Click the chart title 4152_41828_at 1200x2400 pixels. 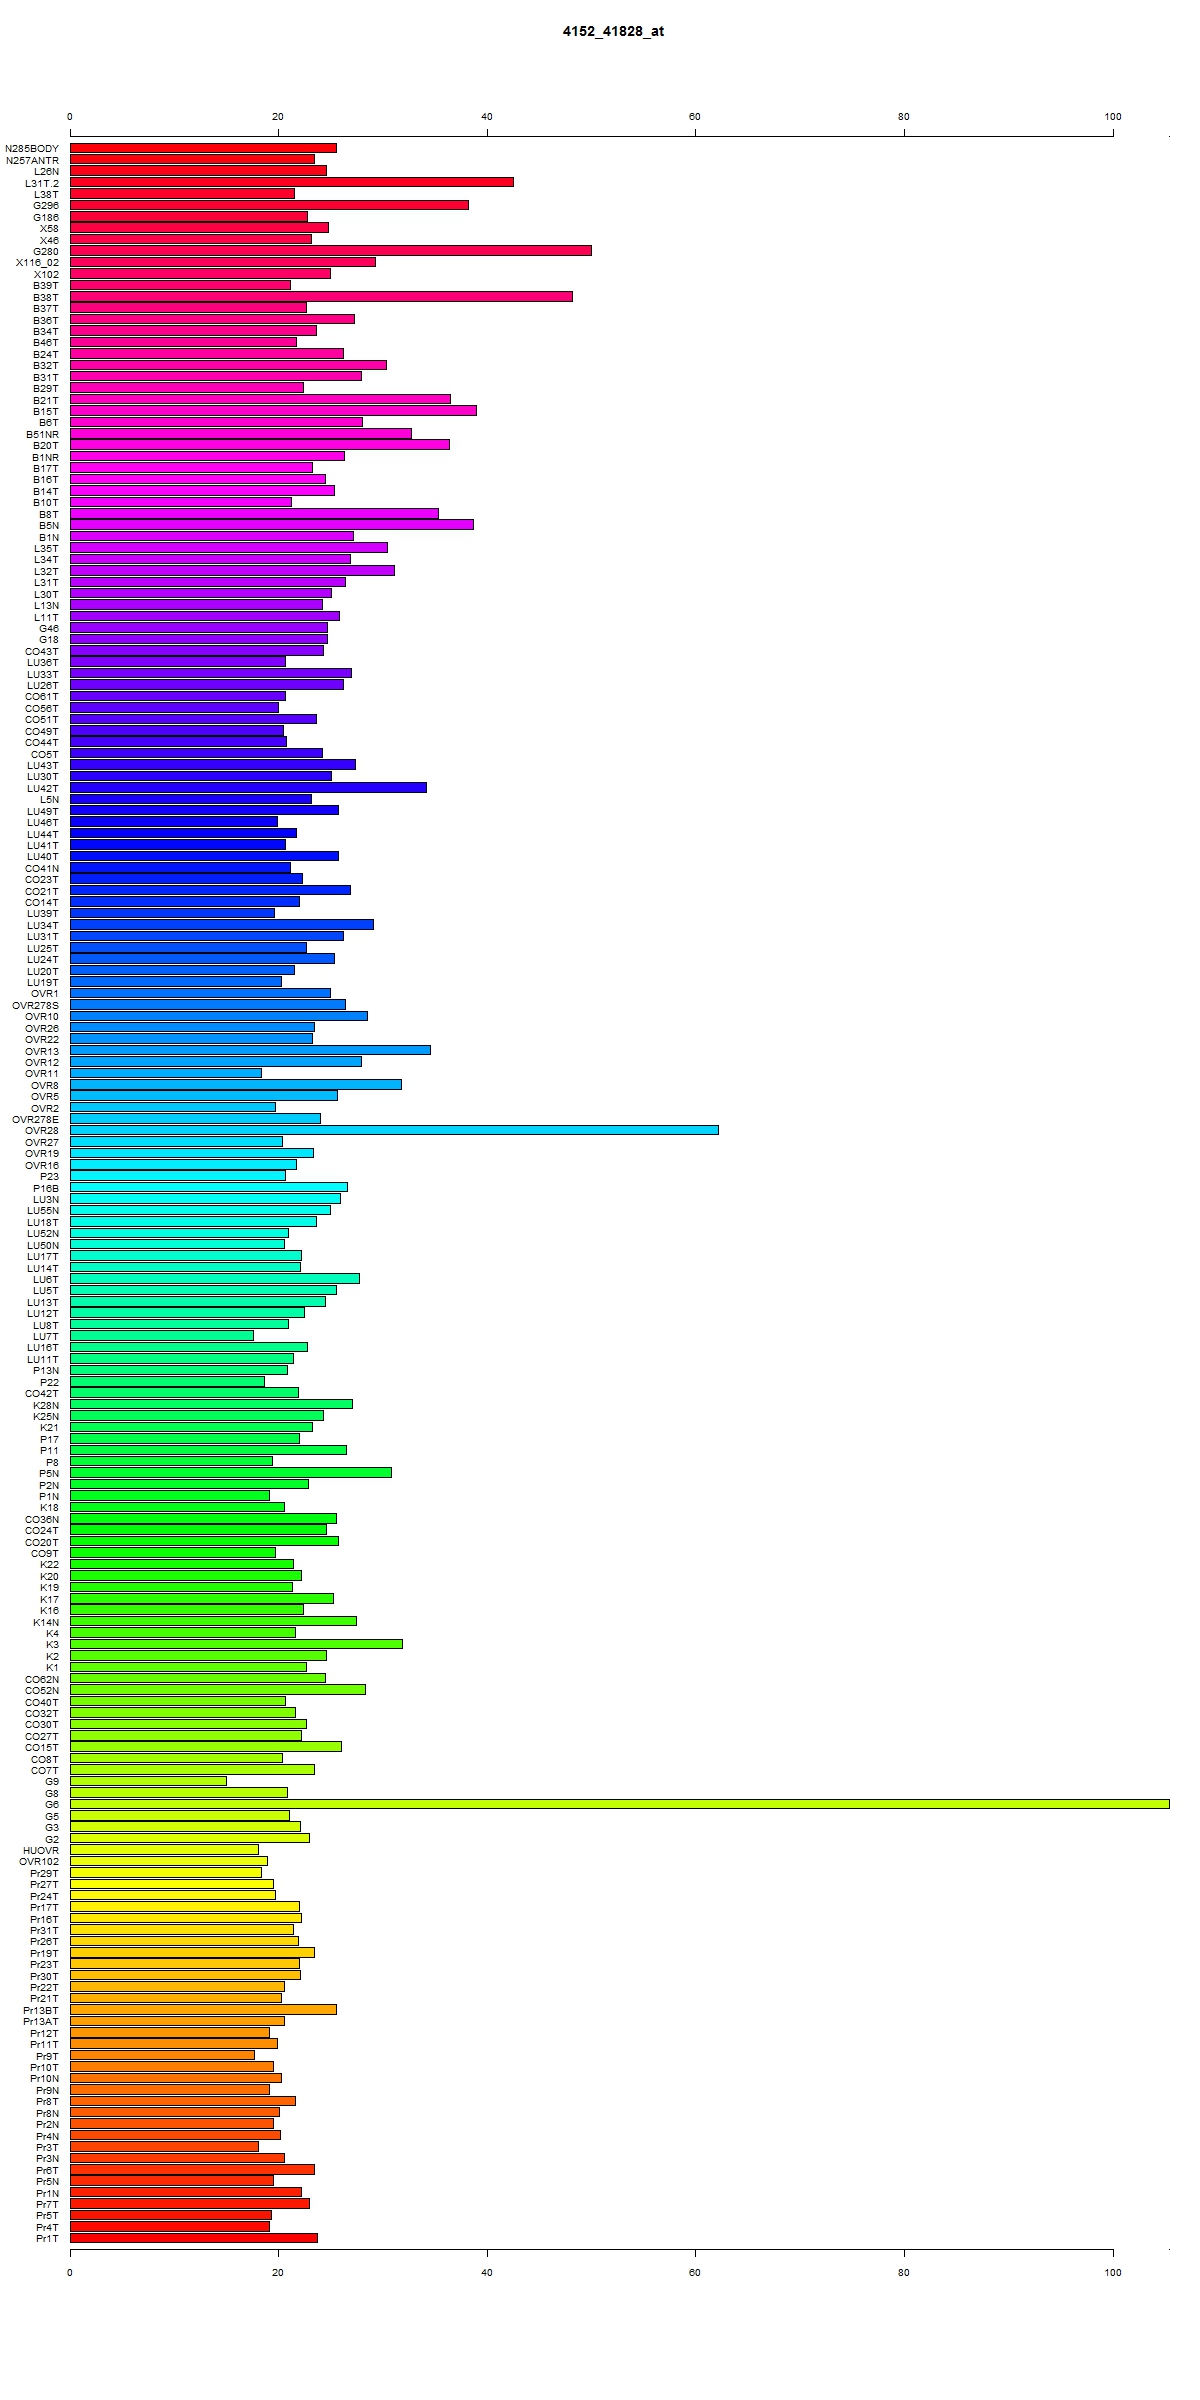pyautogui.click(x=613, y=31)
